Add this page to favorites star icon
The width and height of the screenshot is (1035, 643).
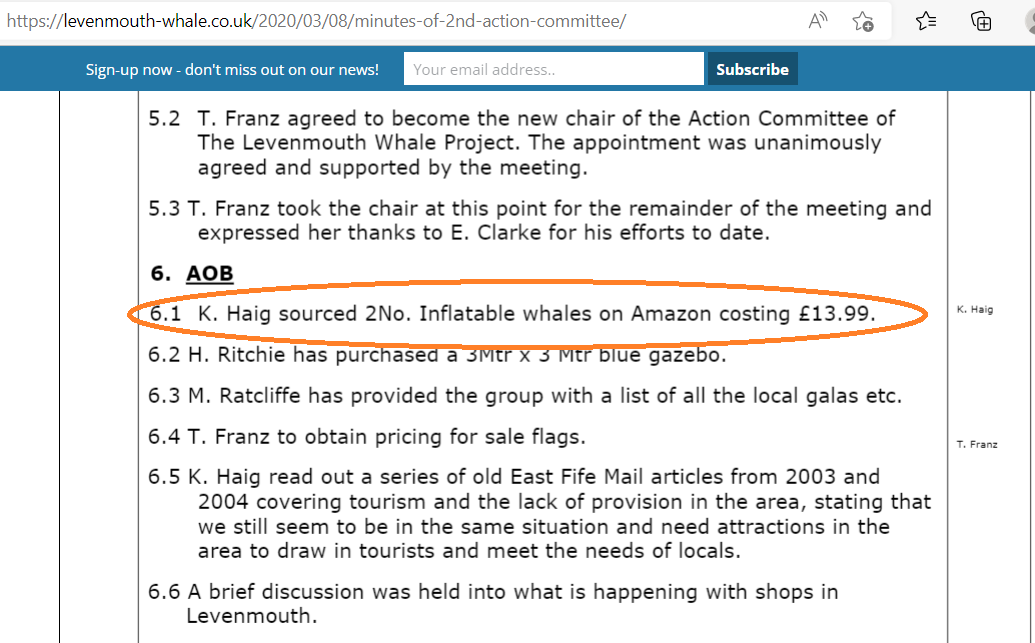tap(863, 21)
